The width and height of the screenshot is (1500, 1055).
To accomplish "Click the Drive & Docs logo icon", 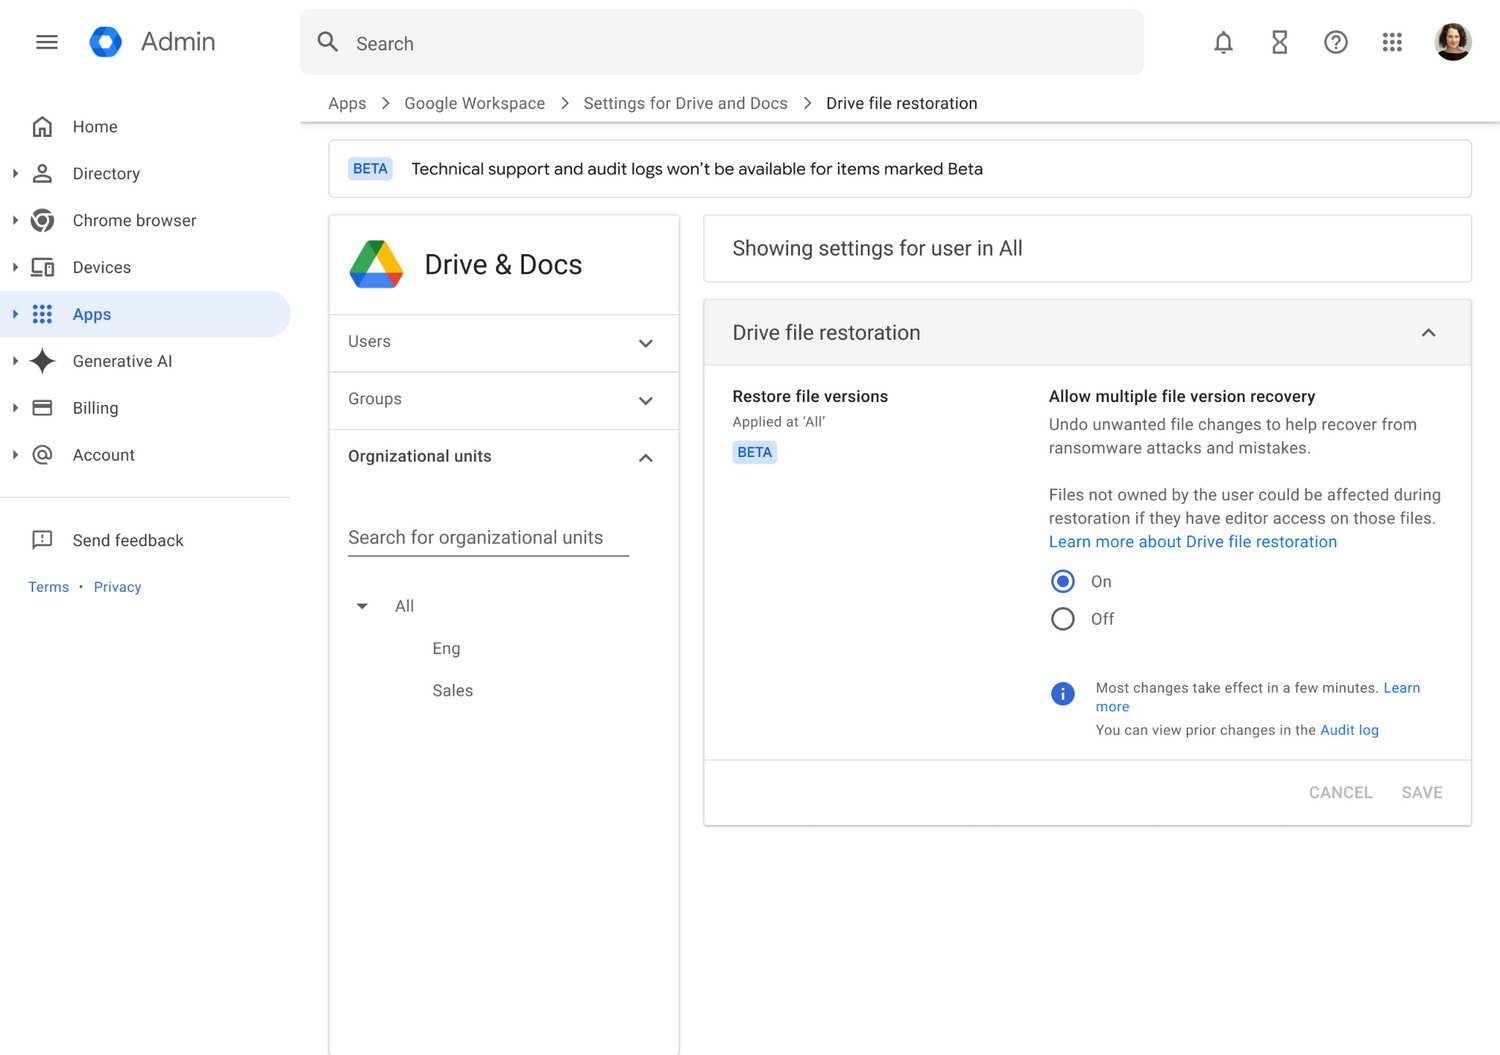I will (376, 262).
